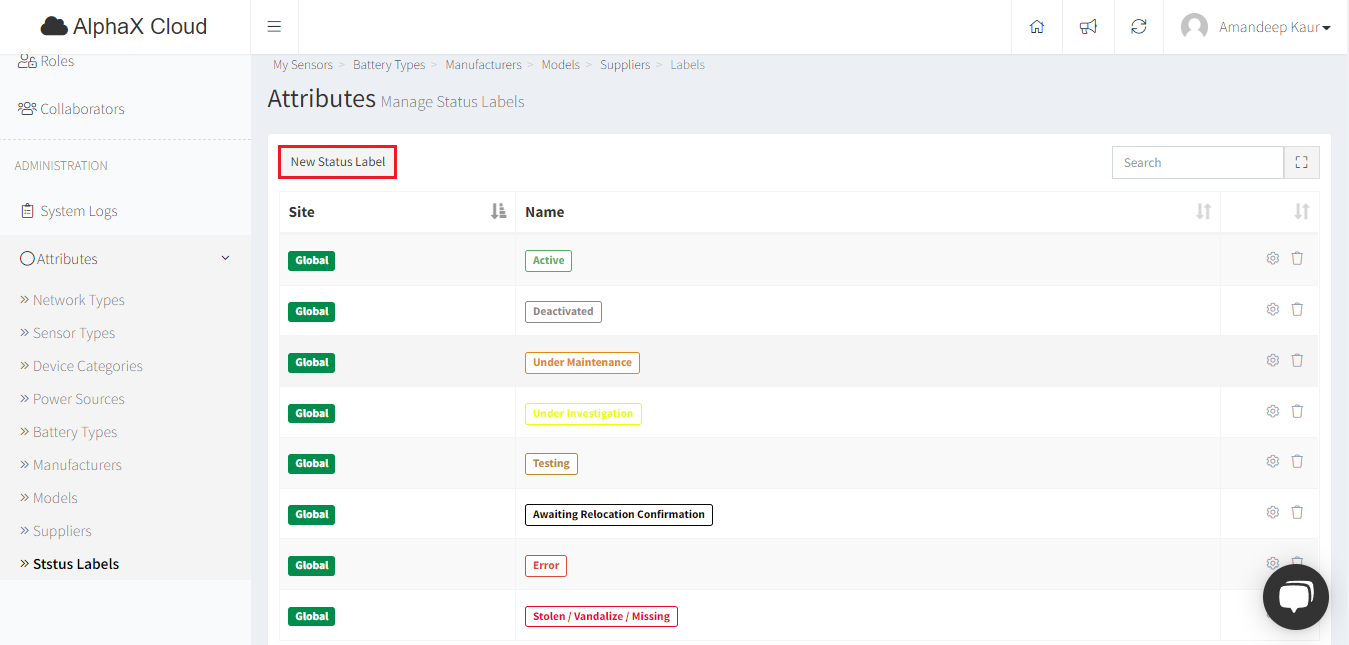Open announcements megaphone icon
The width and height of the screenshot is (1349, 645).
click(x=1088, y=27)
